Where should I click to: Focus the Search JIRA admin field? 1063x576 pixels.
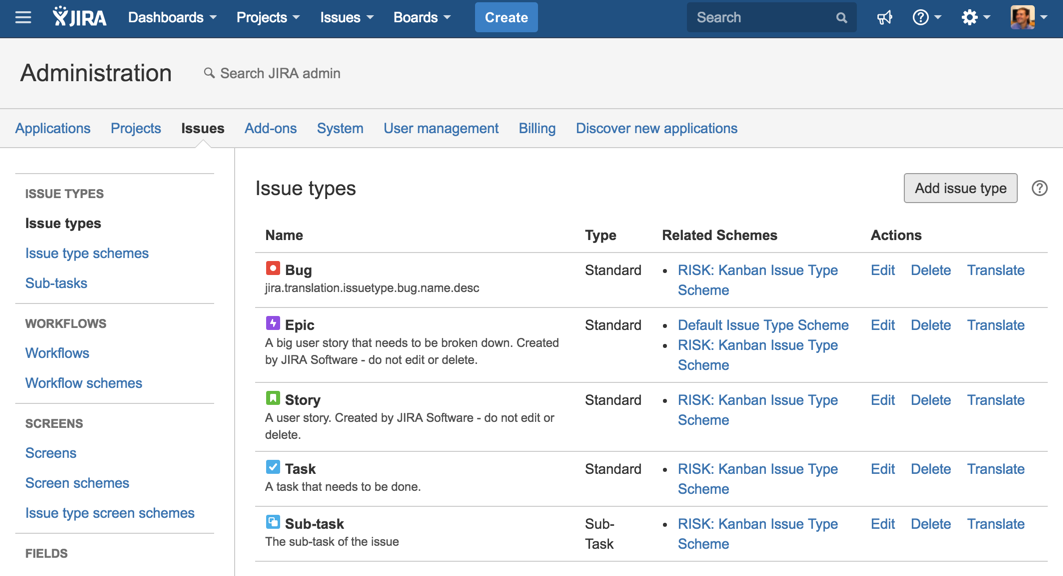280,73
